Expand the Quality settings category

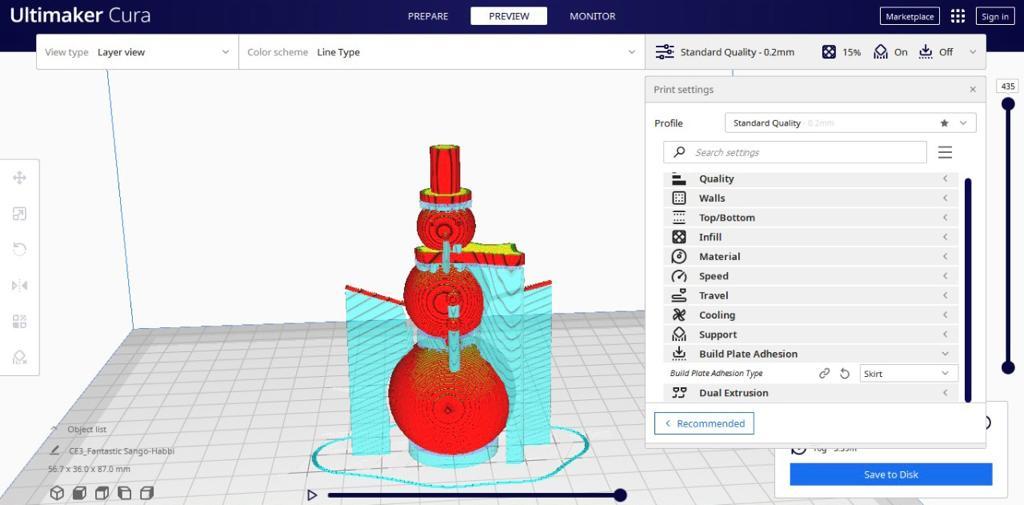click(x=810, y=179)
